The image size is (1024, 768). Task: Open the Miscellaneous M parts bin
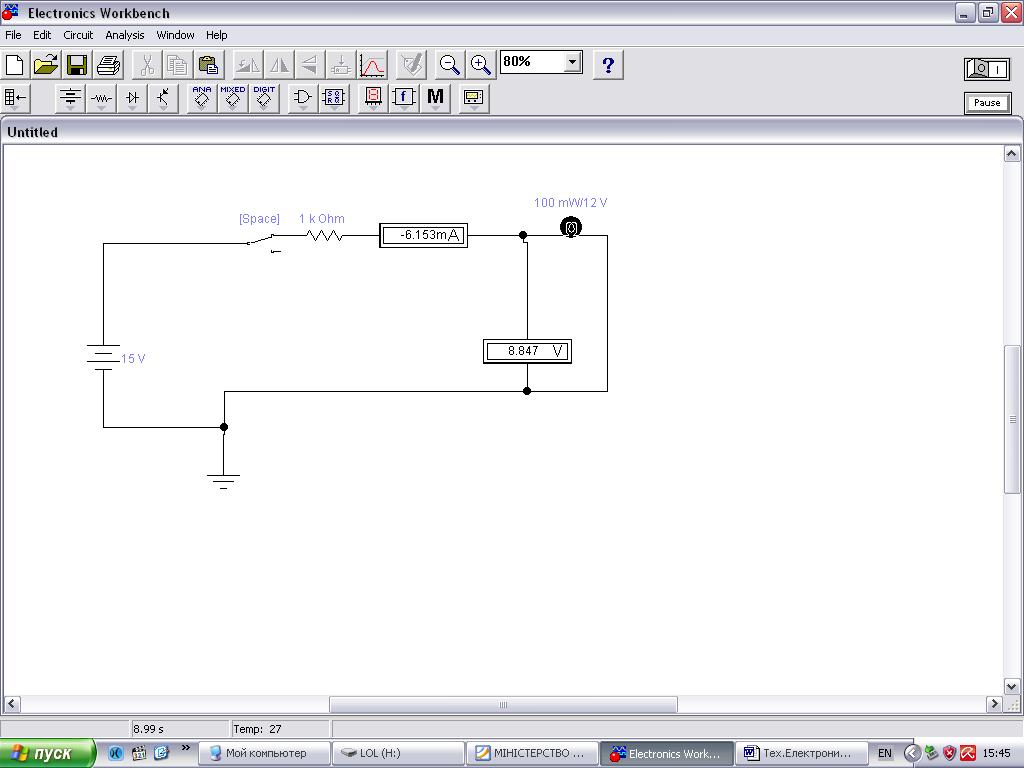tap(435, 98)
